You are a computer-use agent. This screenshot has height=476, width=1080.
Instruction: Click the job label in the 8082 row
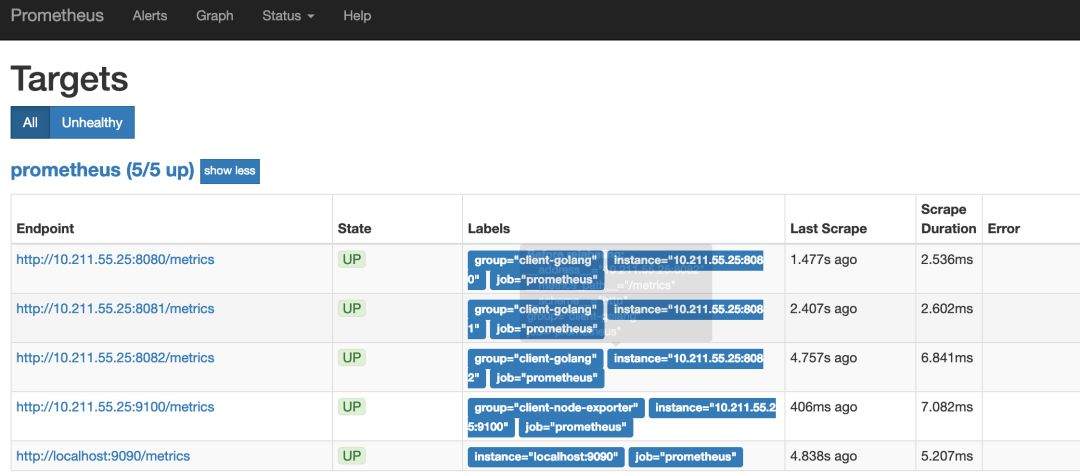coord(546,378)
